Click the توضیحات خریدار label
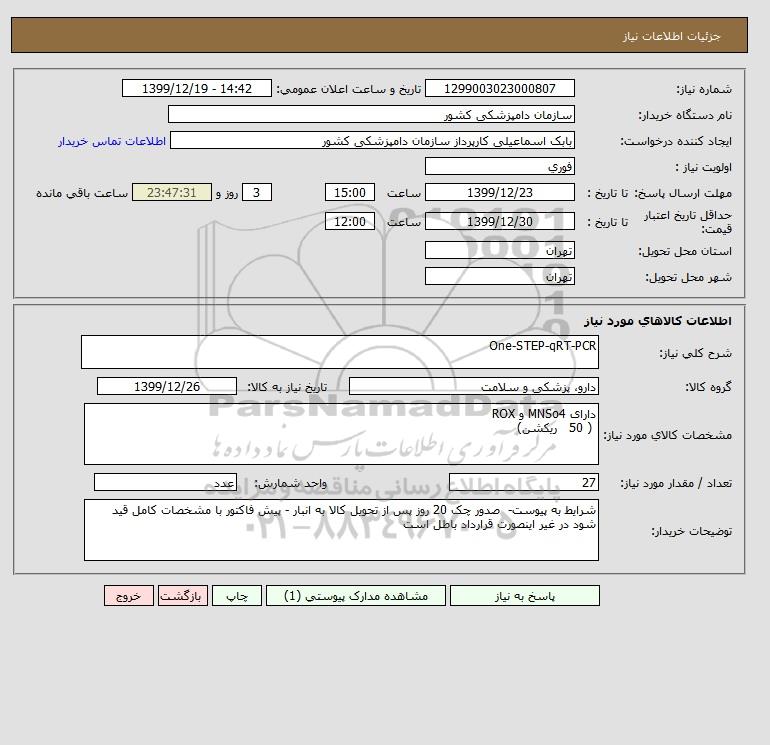The height and width of the screenshot is (745, 770). (691, 531)
